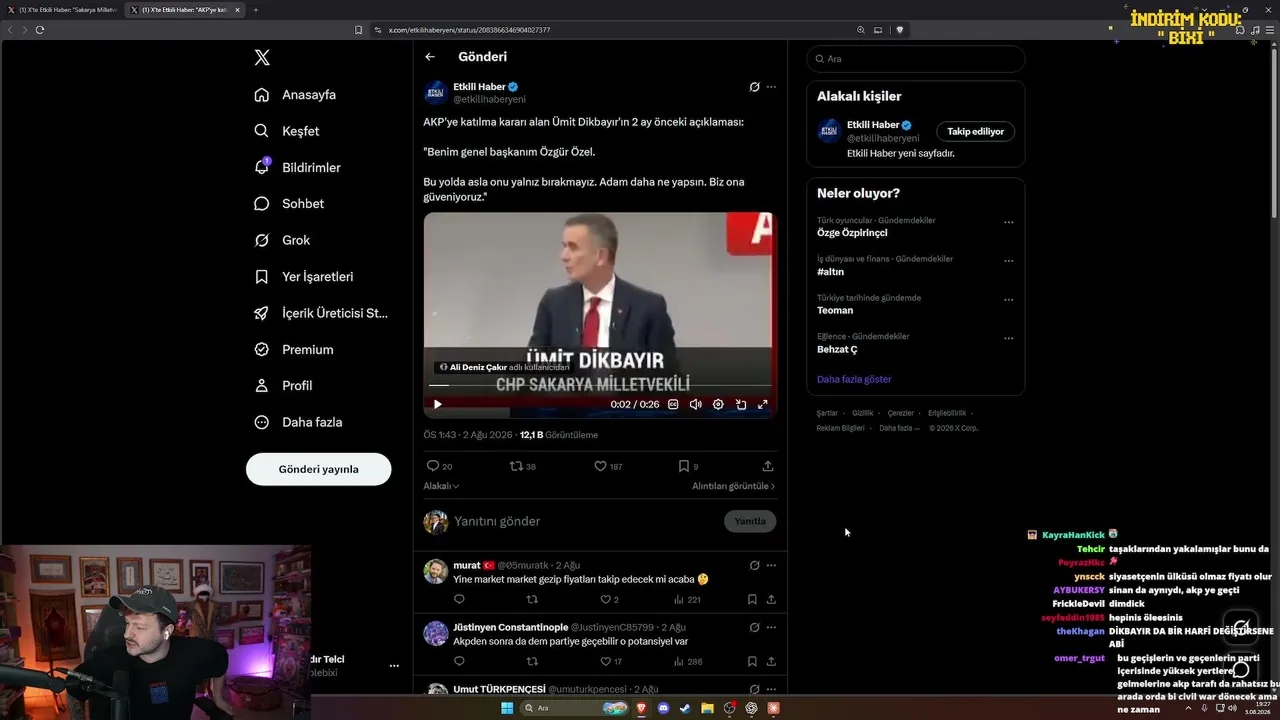Expand the Alakalı sort dropdown
This screenshot has width=1280, height=720.
point(441,486)
